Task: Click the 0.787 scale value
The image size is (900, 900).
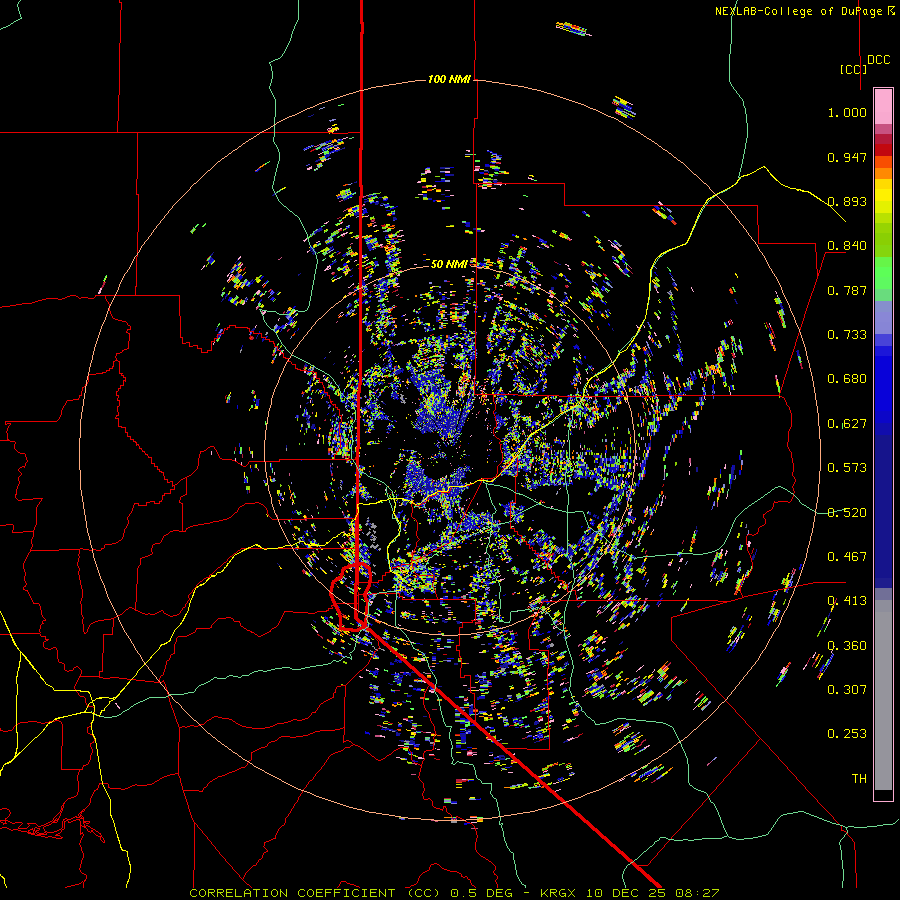Action: pyautogui.click(x=847, y=290)
